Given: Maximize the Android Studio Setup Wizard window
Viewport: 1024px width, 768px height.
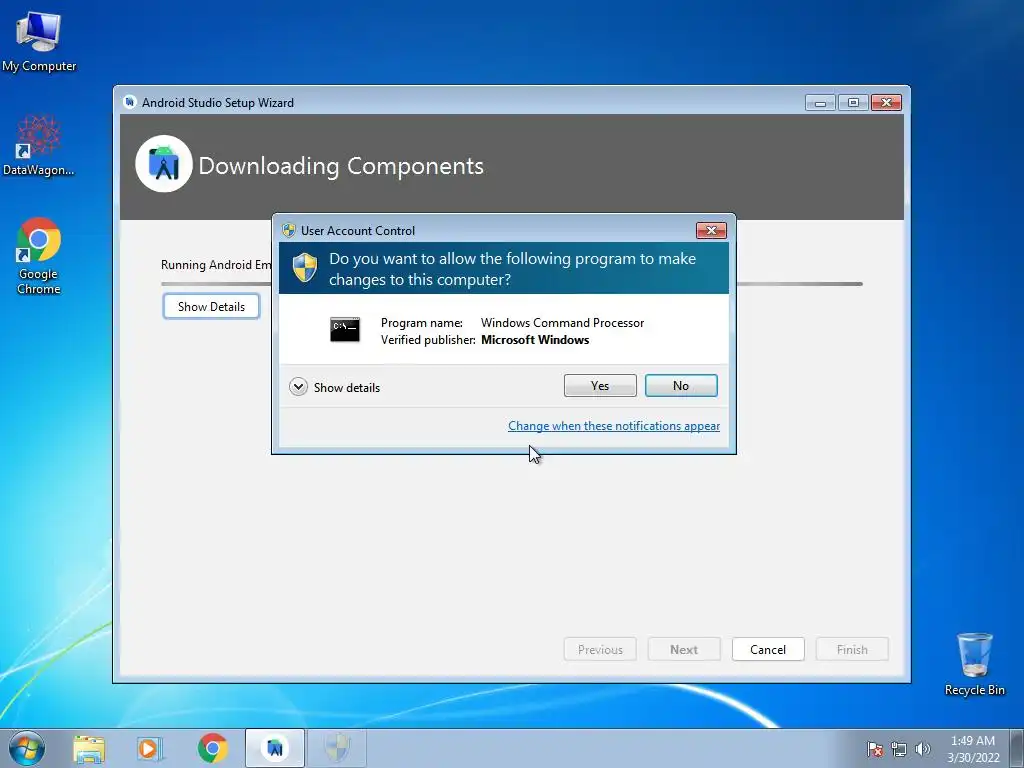Looking at the screenshot, I should pyautogui.click(x=853, y=103).
